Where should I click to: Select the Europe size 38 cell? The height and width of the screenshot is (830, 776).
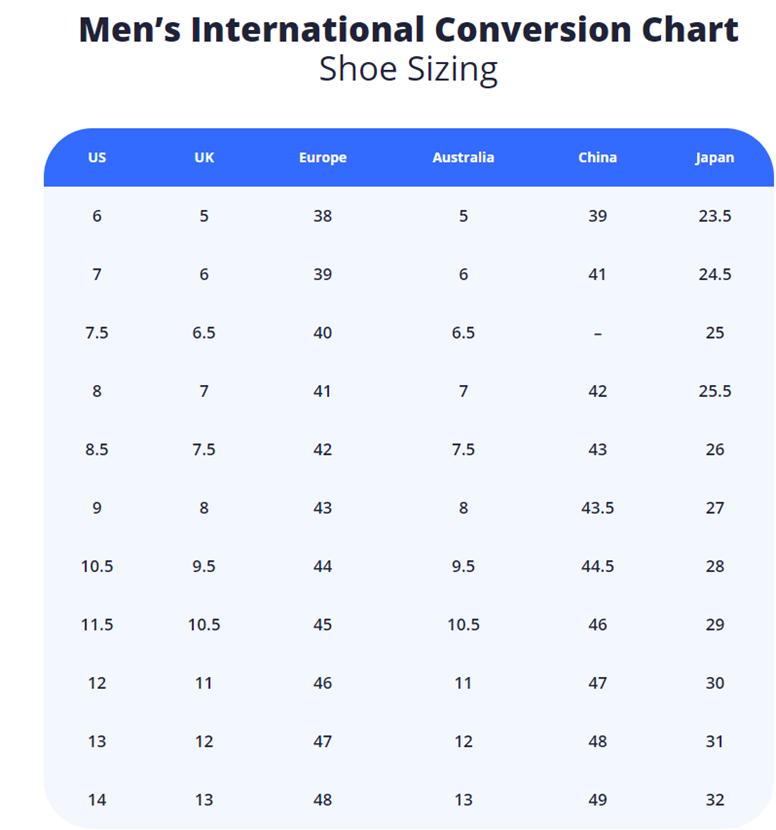pyautogui.click(x=322, y=216)
